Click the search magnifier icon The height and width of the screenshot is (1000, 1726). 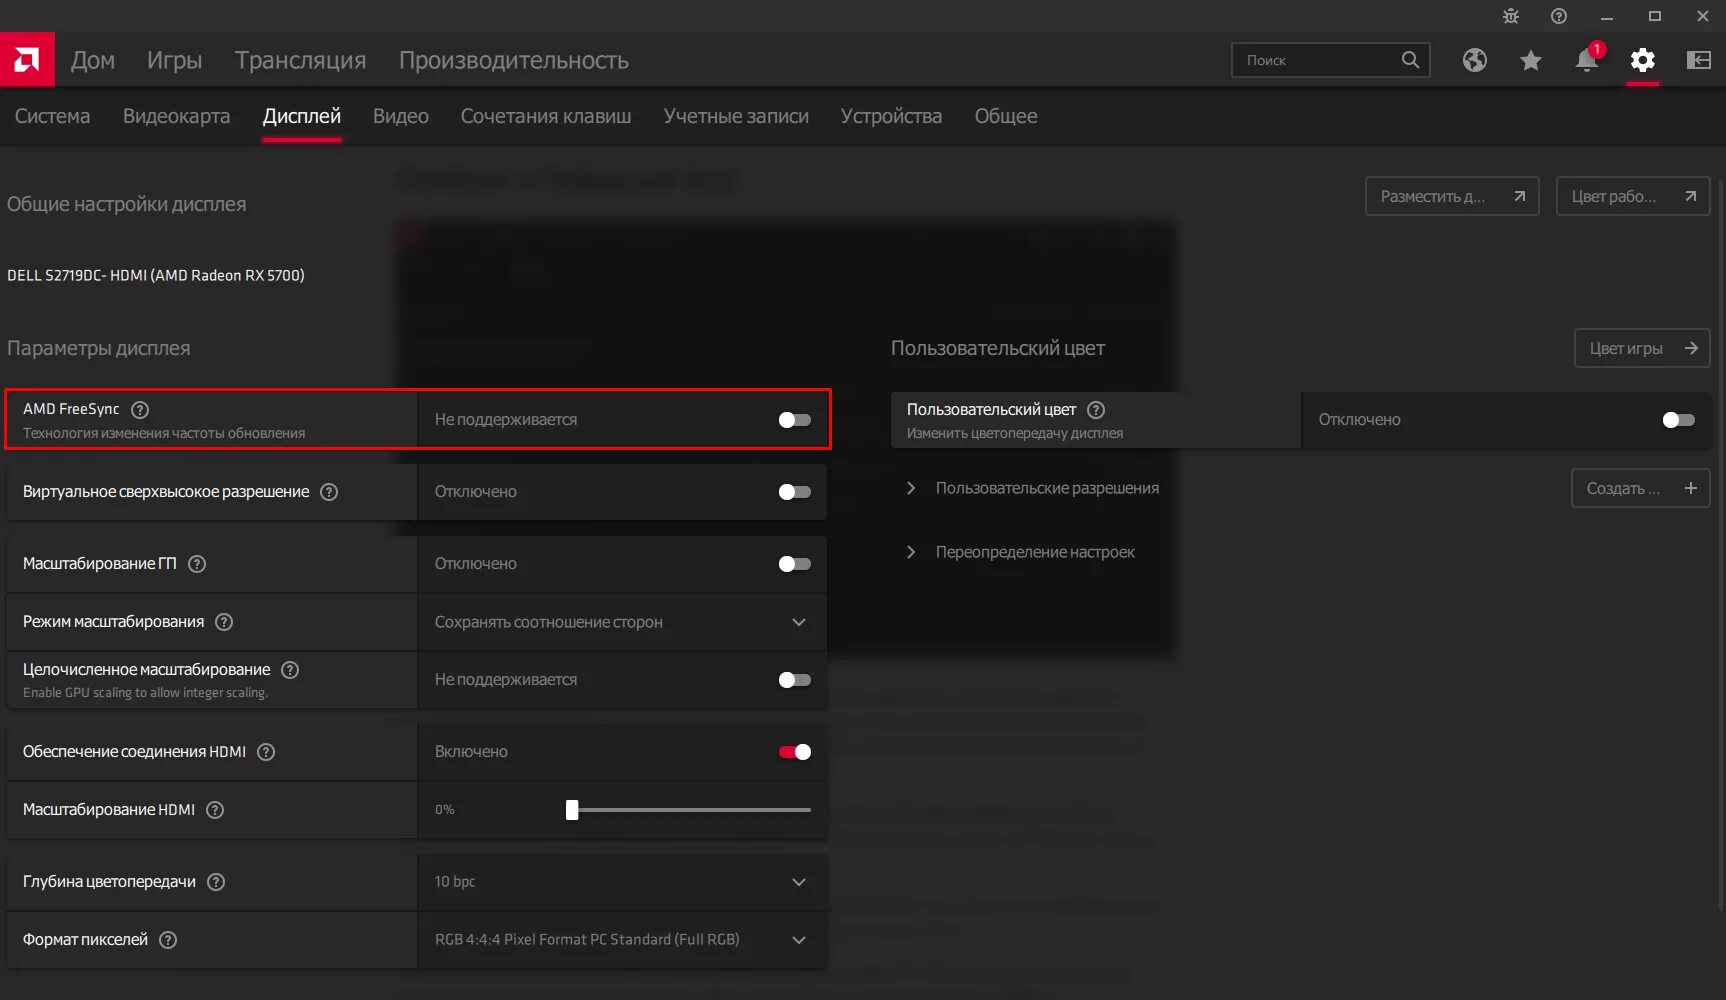(1410, 60)
